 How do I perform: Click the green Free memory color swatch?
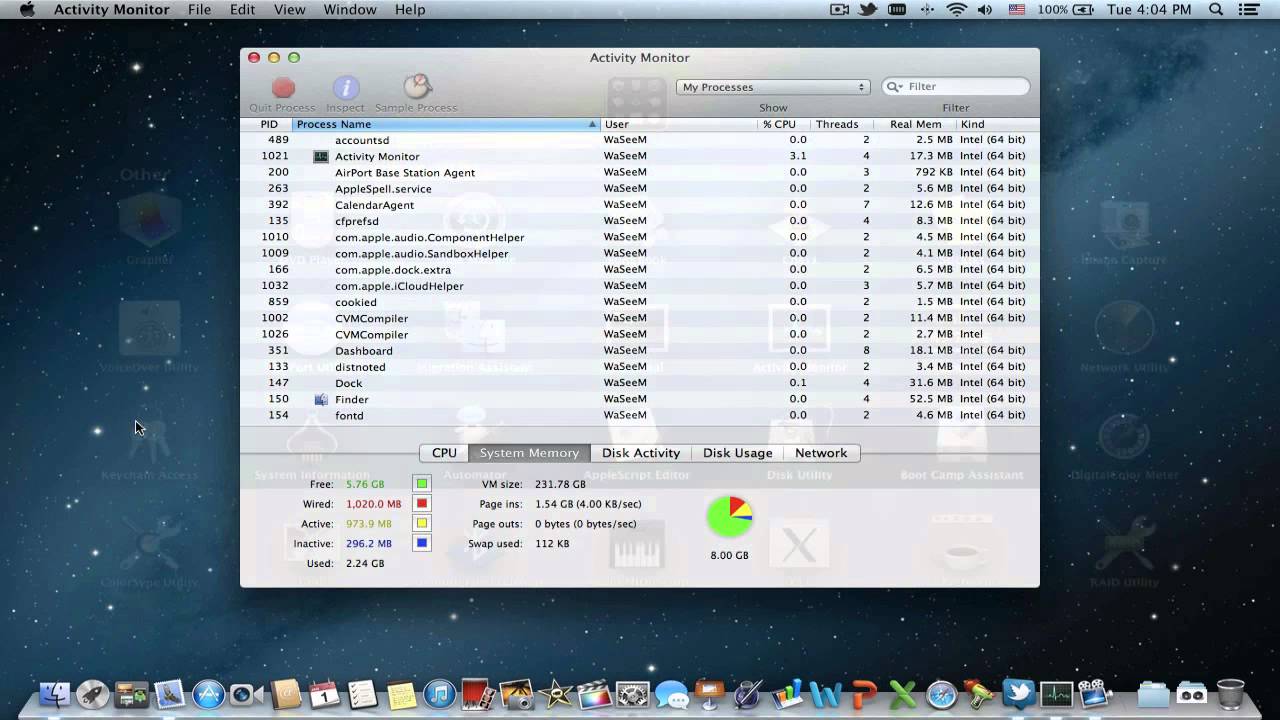click(x=422, y=484)
